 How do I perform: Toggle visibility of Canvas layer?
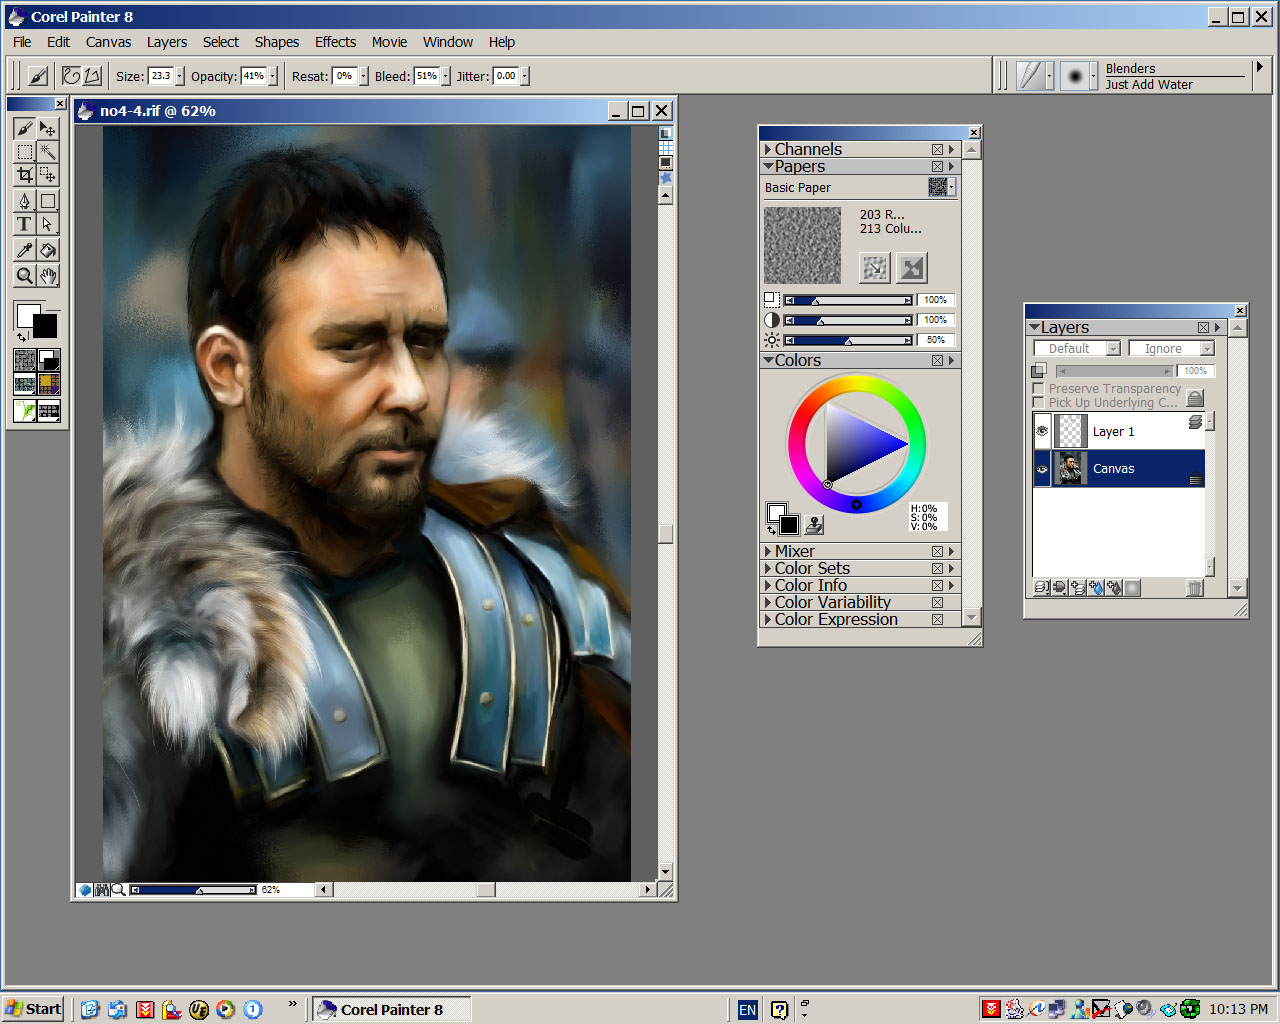click(1042, 468)
